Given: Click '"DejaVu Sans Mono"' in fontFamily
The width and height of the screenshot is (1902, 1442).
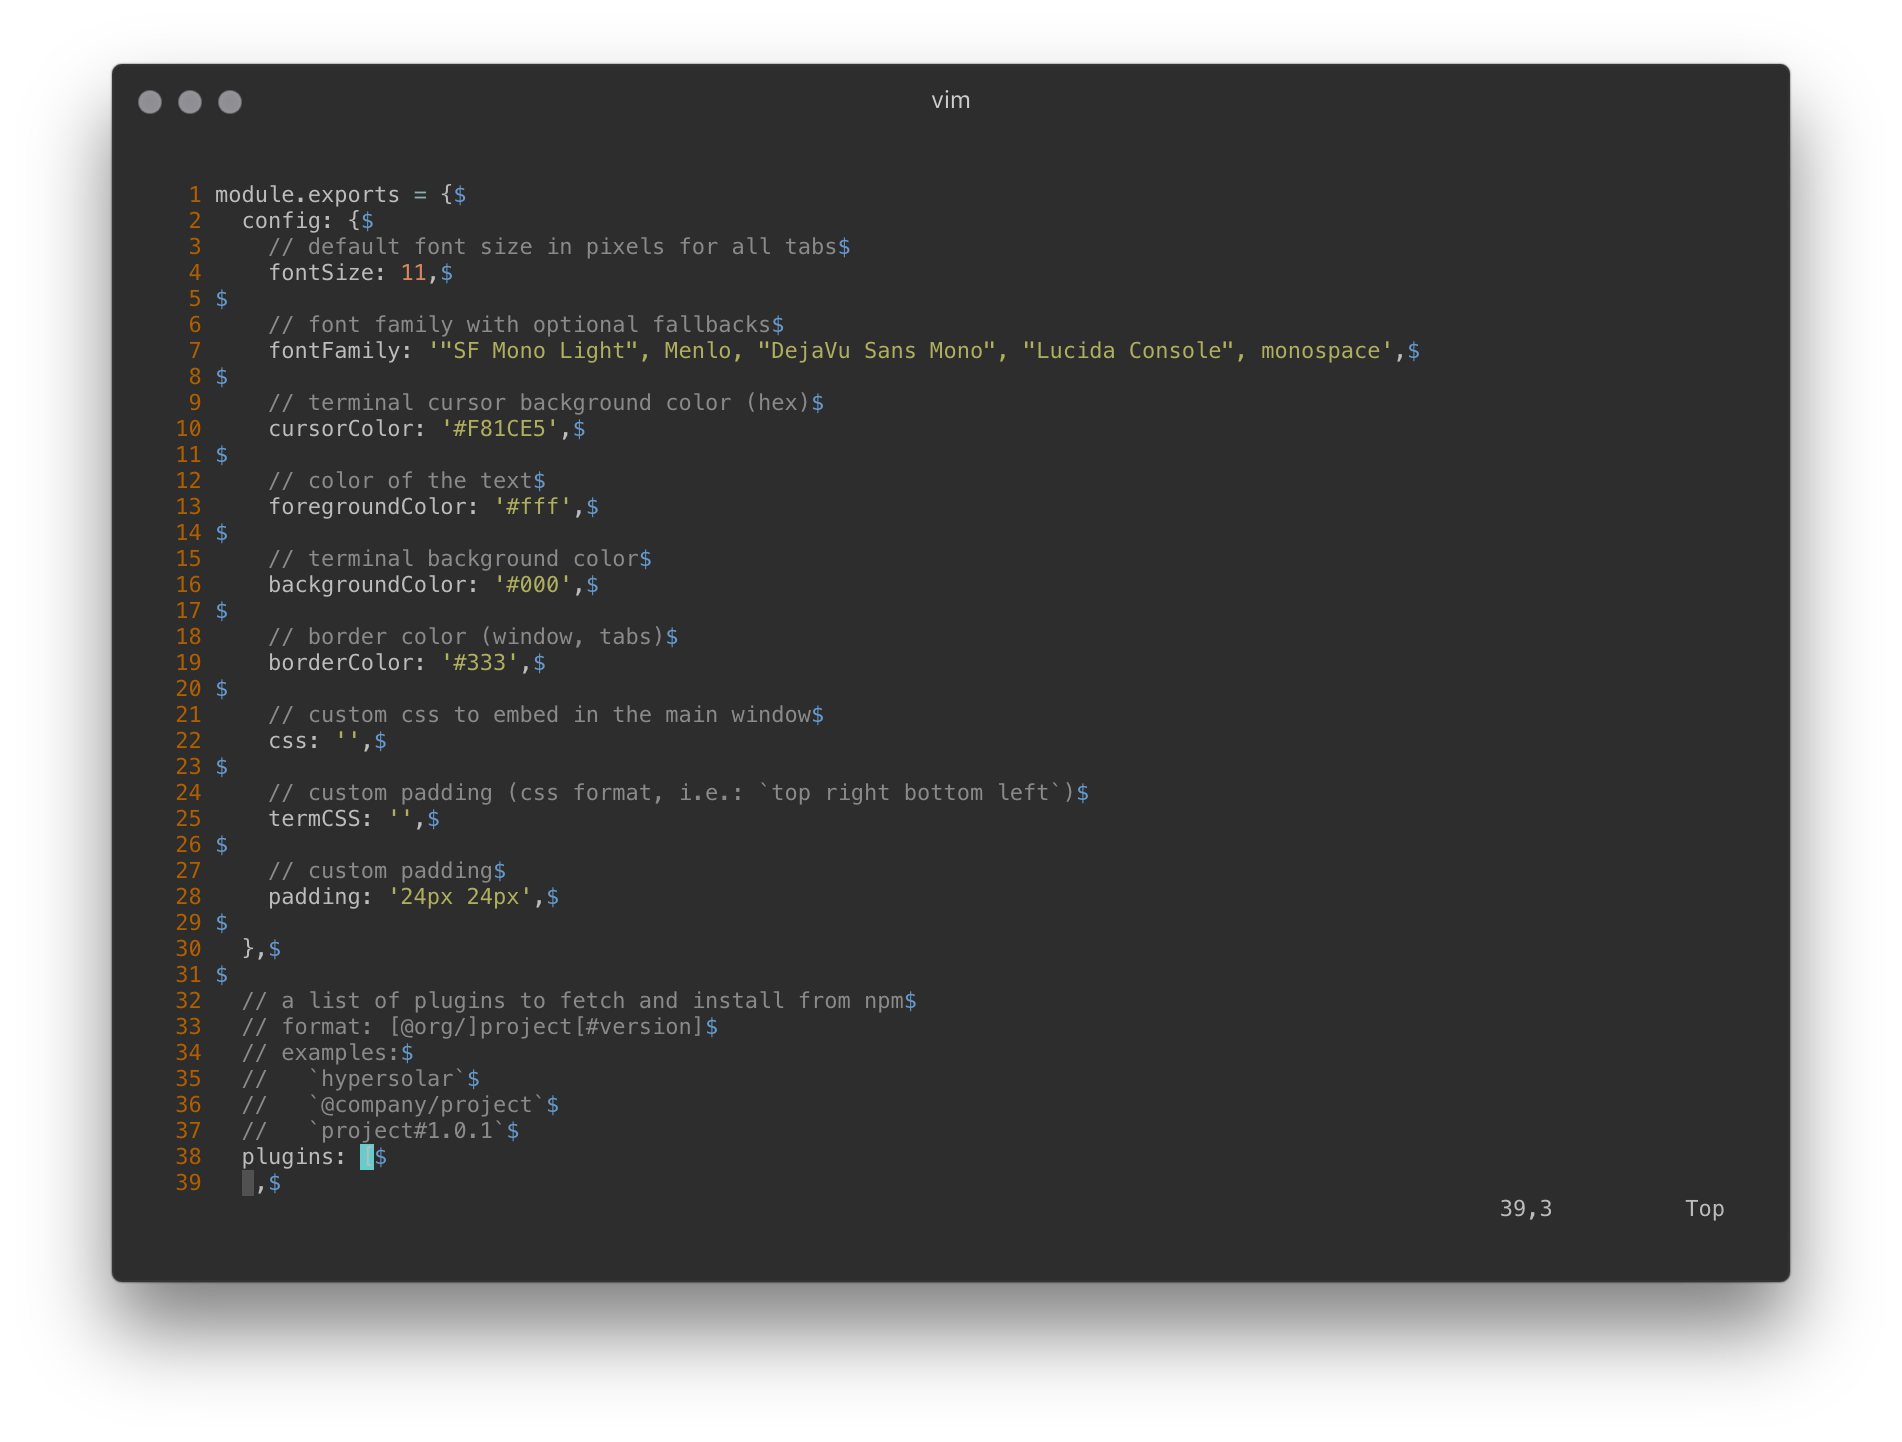Looking at the screenshot, I should click(877, 351).
